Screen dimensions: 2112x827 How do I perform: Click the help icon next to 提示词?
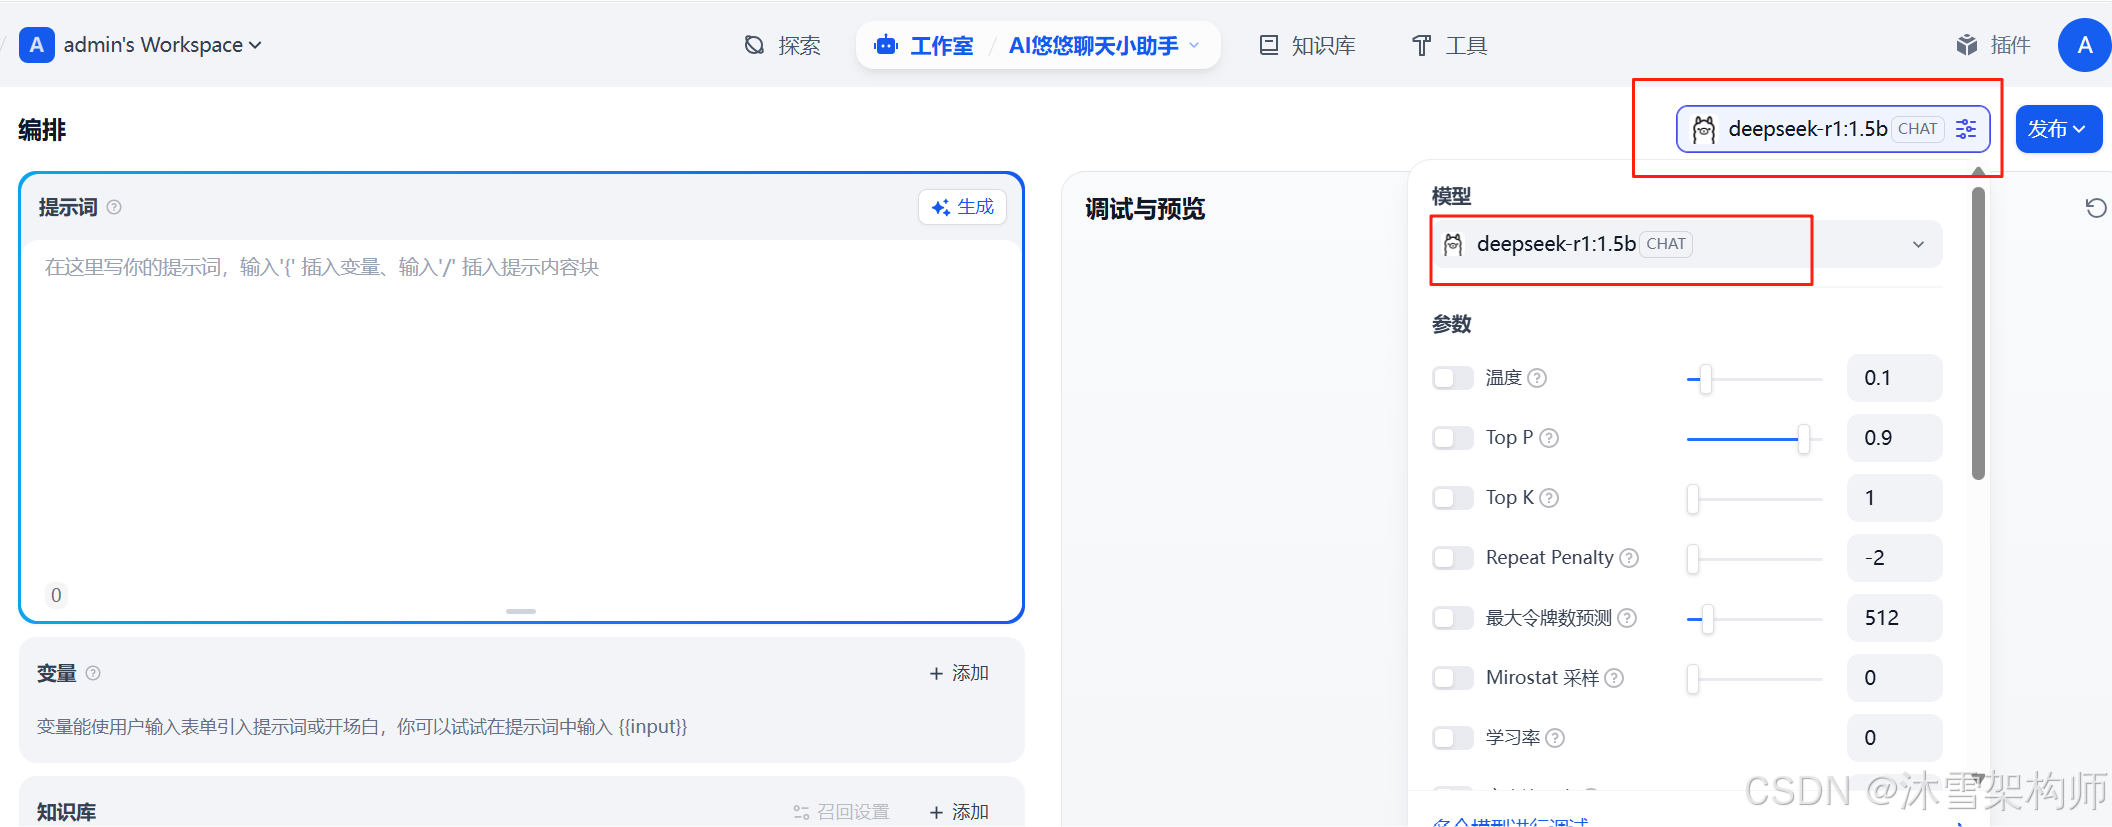coord(114,207)
